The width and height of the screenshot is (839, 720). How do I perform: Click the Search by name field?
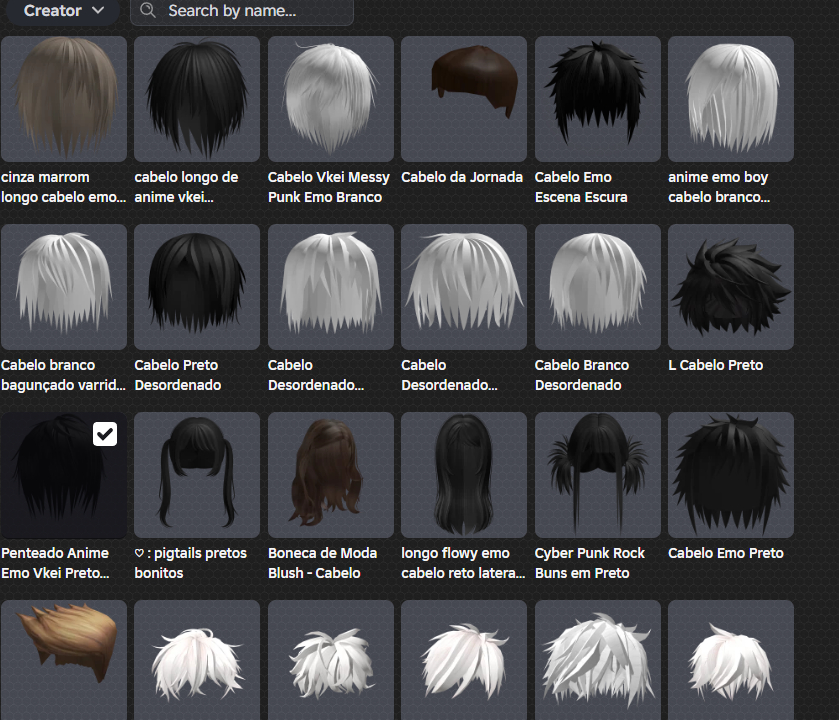[242, 11]
